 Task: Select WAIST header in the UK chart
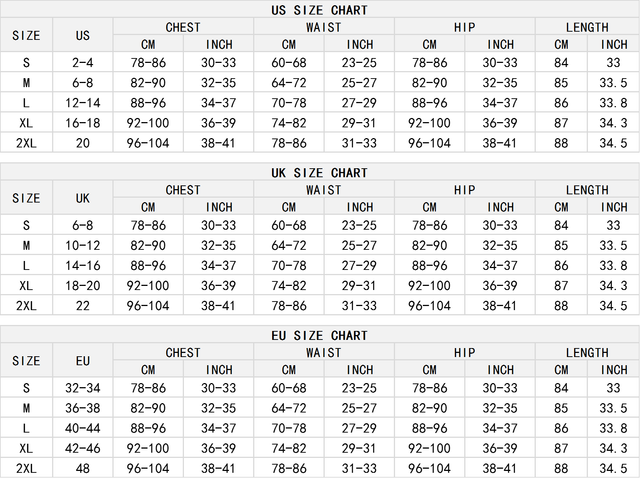point(323,190)
